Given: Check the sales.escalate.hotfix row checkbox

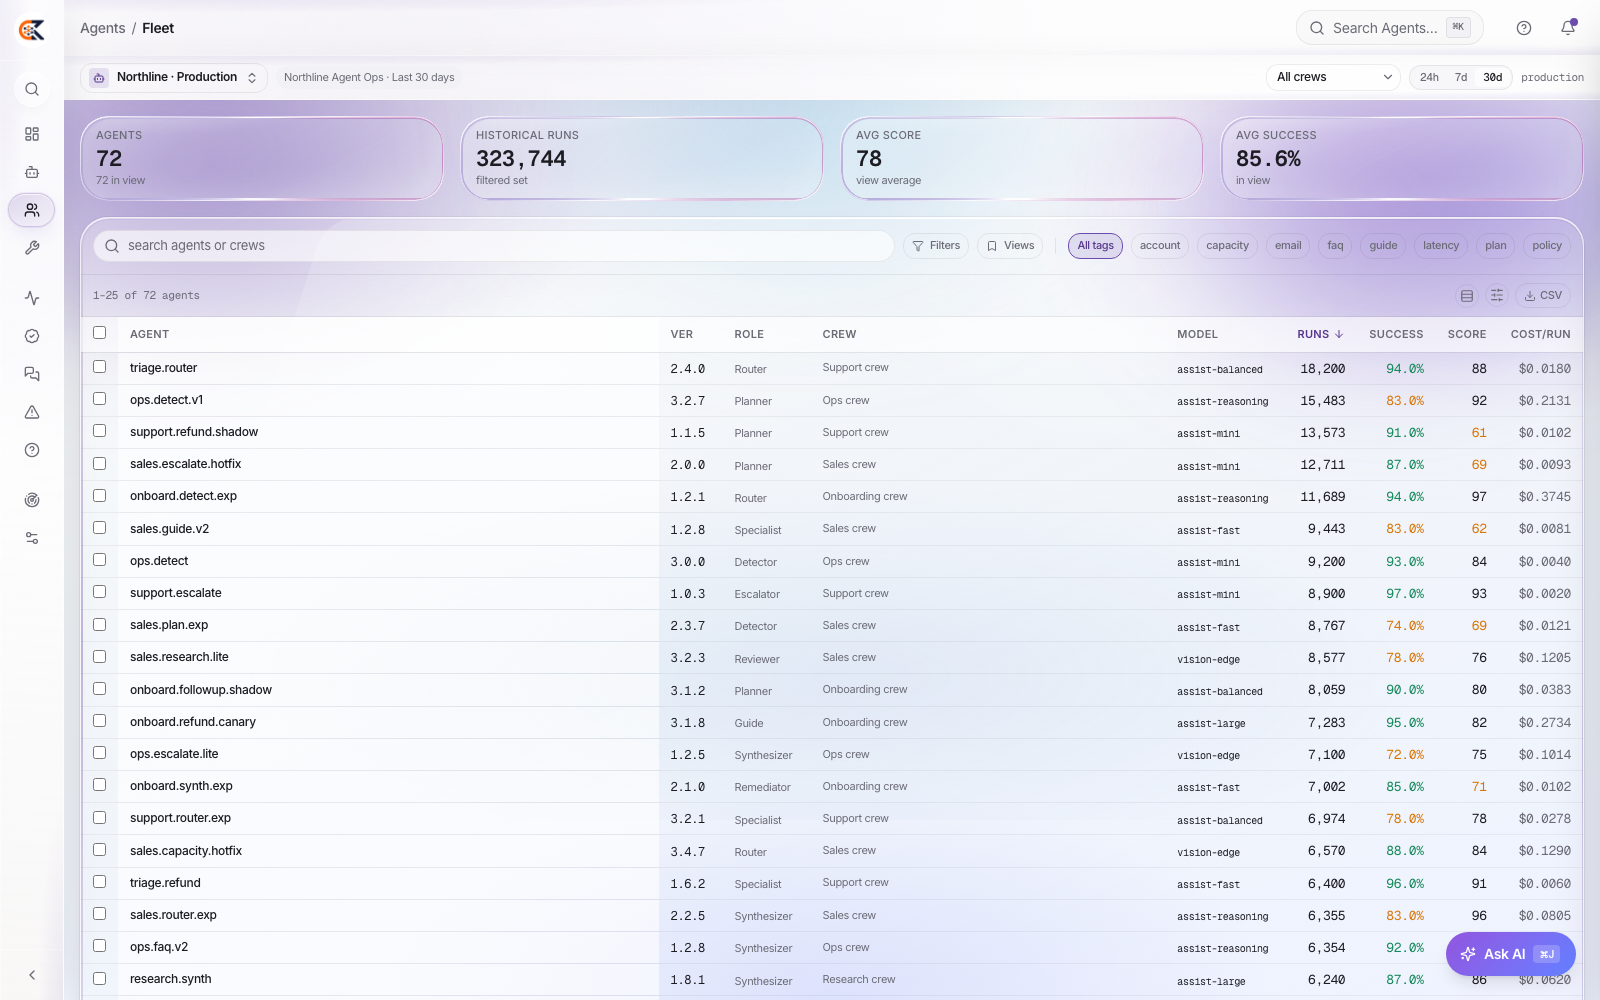Looking at the screenshot, I should click(99, 464).
